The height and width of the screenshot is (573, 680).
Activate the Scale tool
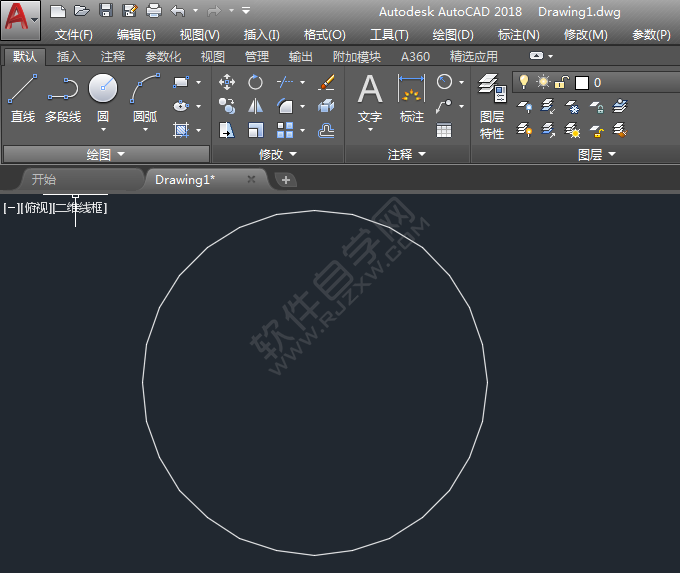point(255,130)
